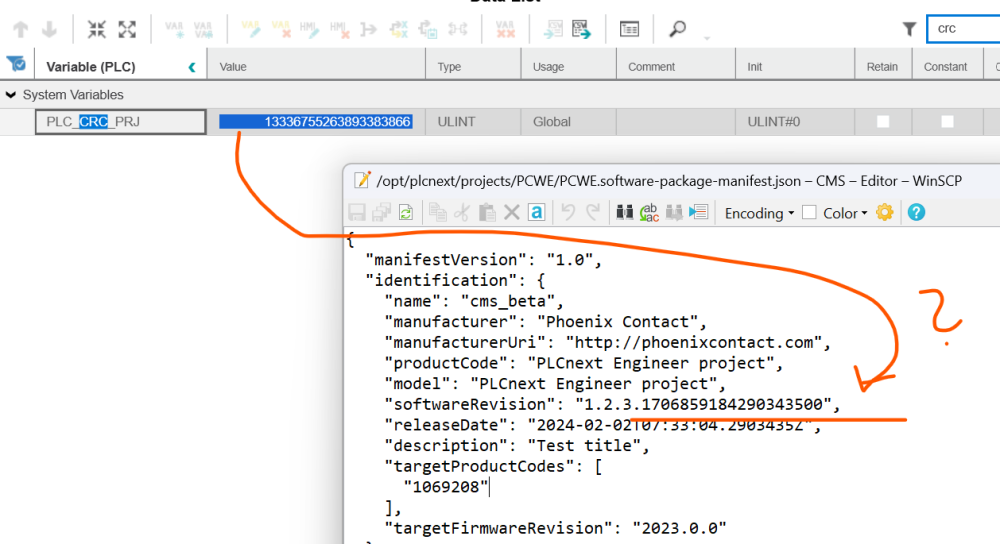Toggle Constant checkbox for PLC_CRC_PRJ

point(946,122)
